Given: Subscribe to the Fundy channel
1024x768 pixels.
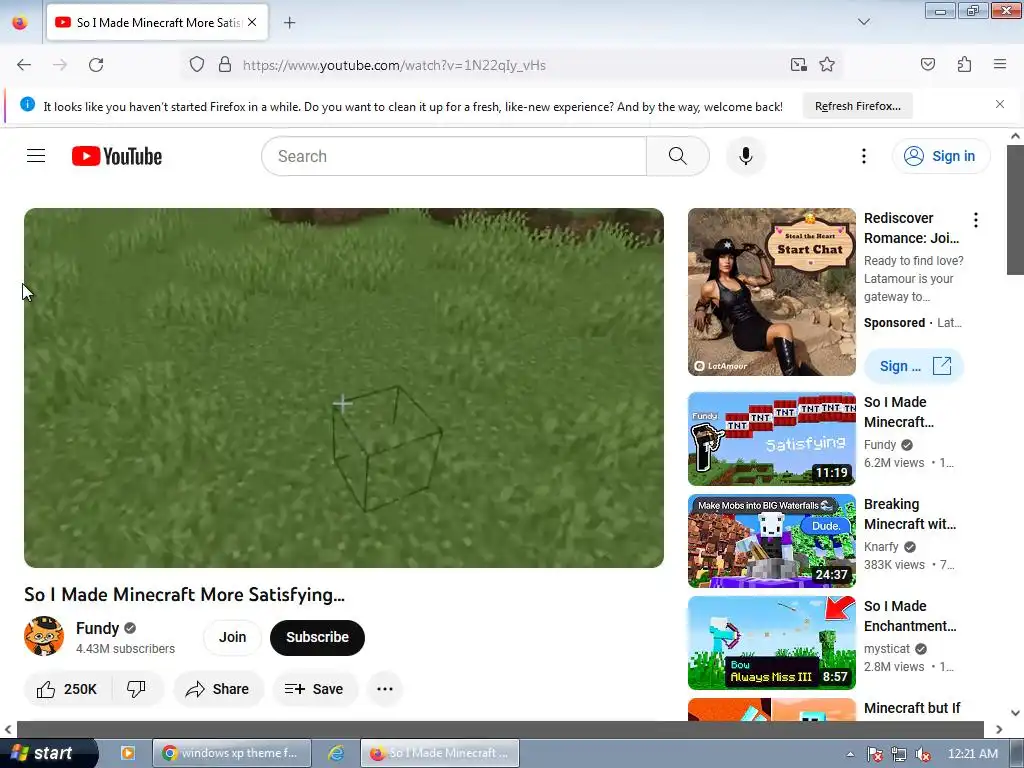Looking at the screenshot, I should (x=317, y=637).
